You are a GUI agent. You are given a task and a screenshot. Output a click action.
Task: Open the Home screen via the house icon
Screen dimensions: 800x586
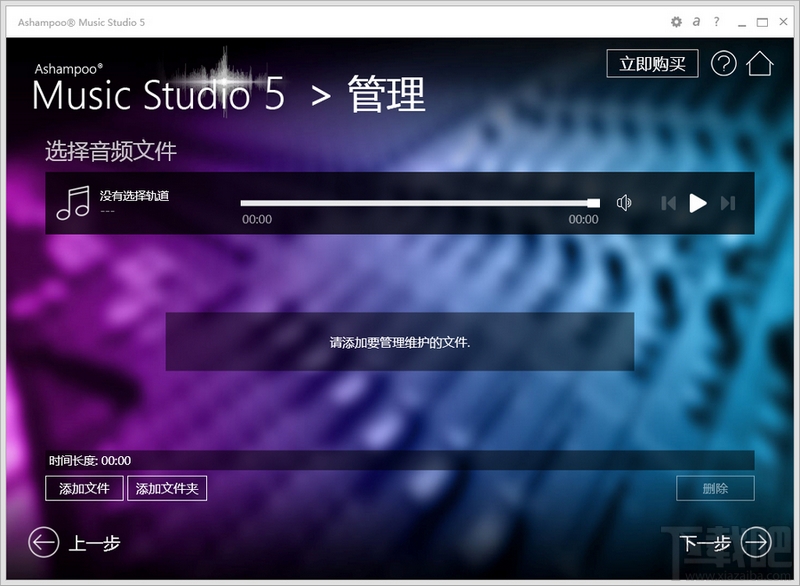759,62
